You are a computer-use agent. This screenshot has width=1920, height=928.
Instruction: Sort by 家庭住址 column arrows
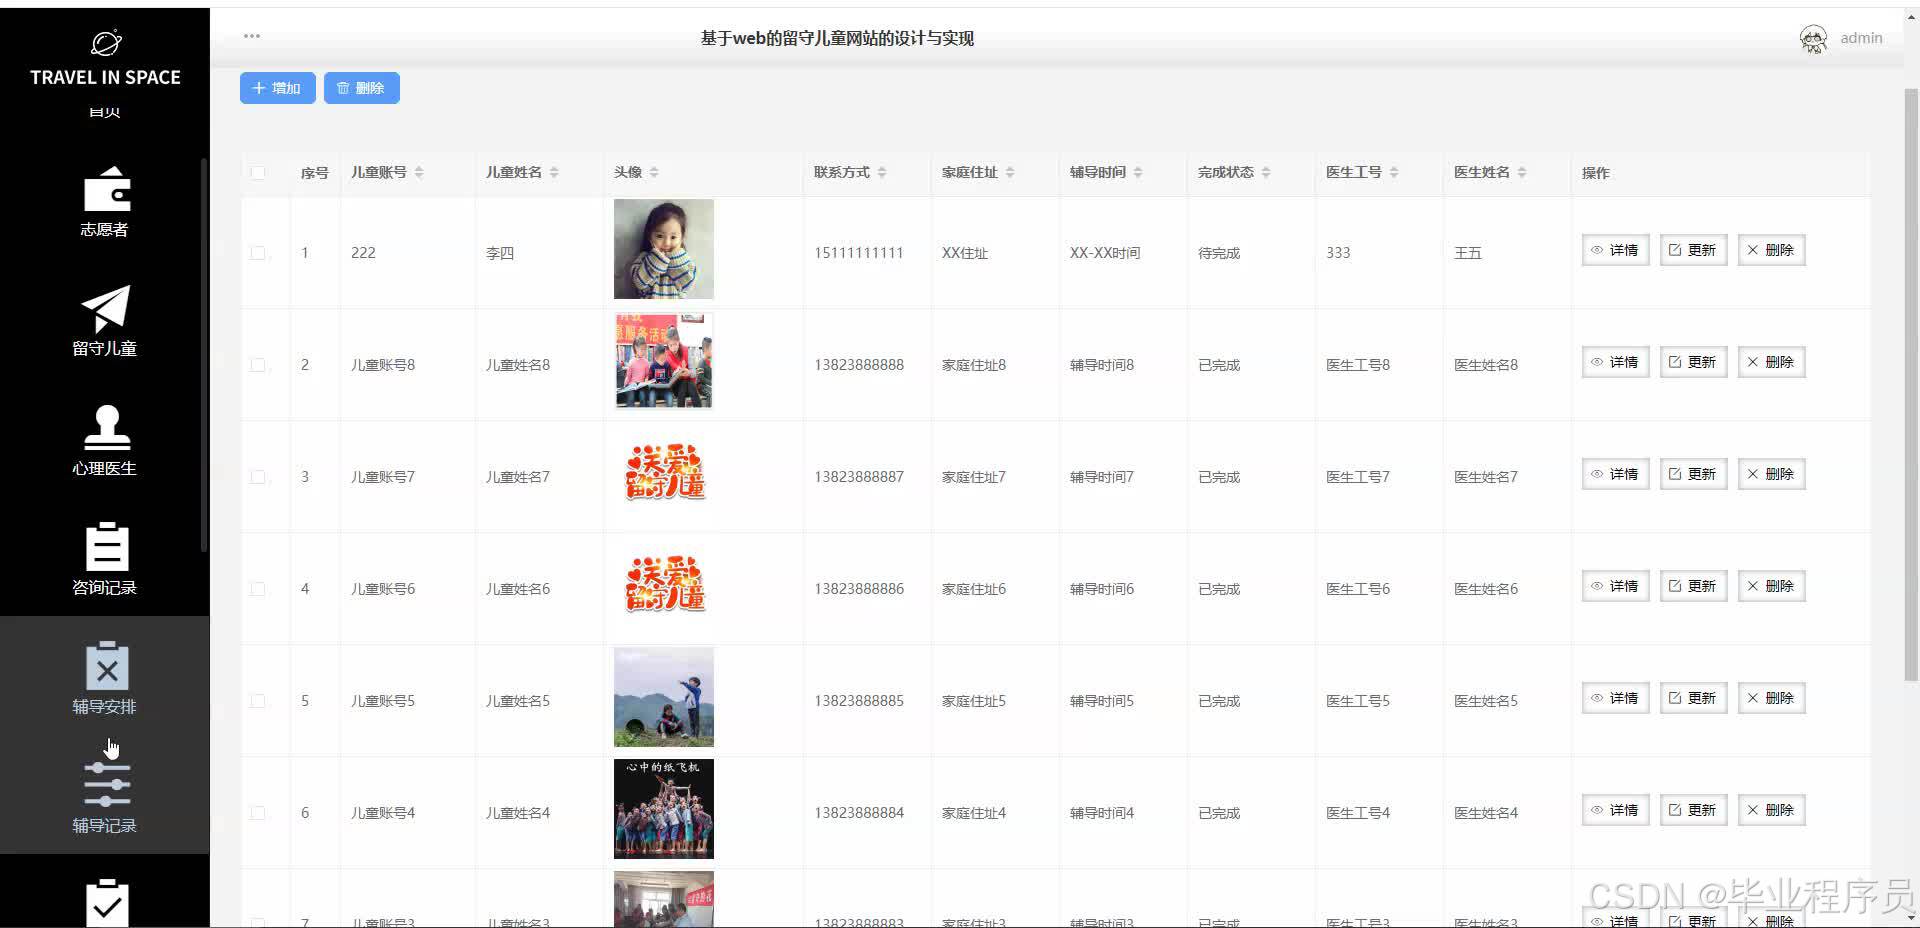point(1010,173)
